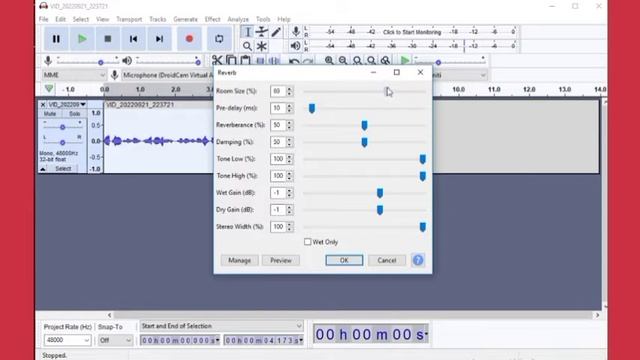Open the VID_202209 track name dropdown menu

tap(67, 104)
